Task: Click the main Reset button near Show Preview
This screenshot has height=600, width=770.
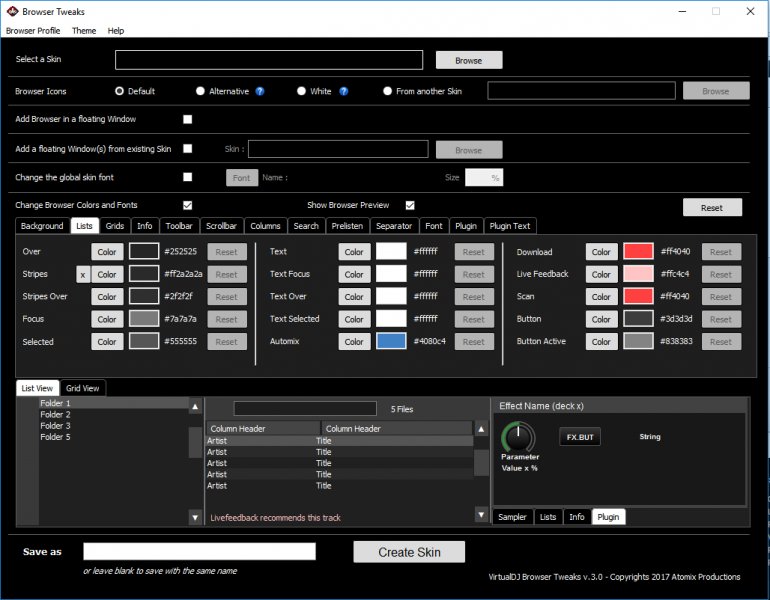Action: 712,208
